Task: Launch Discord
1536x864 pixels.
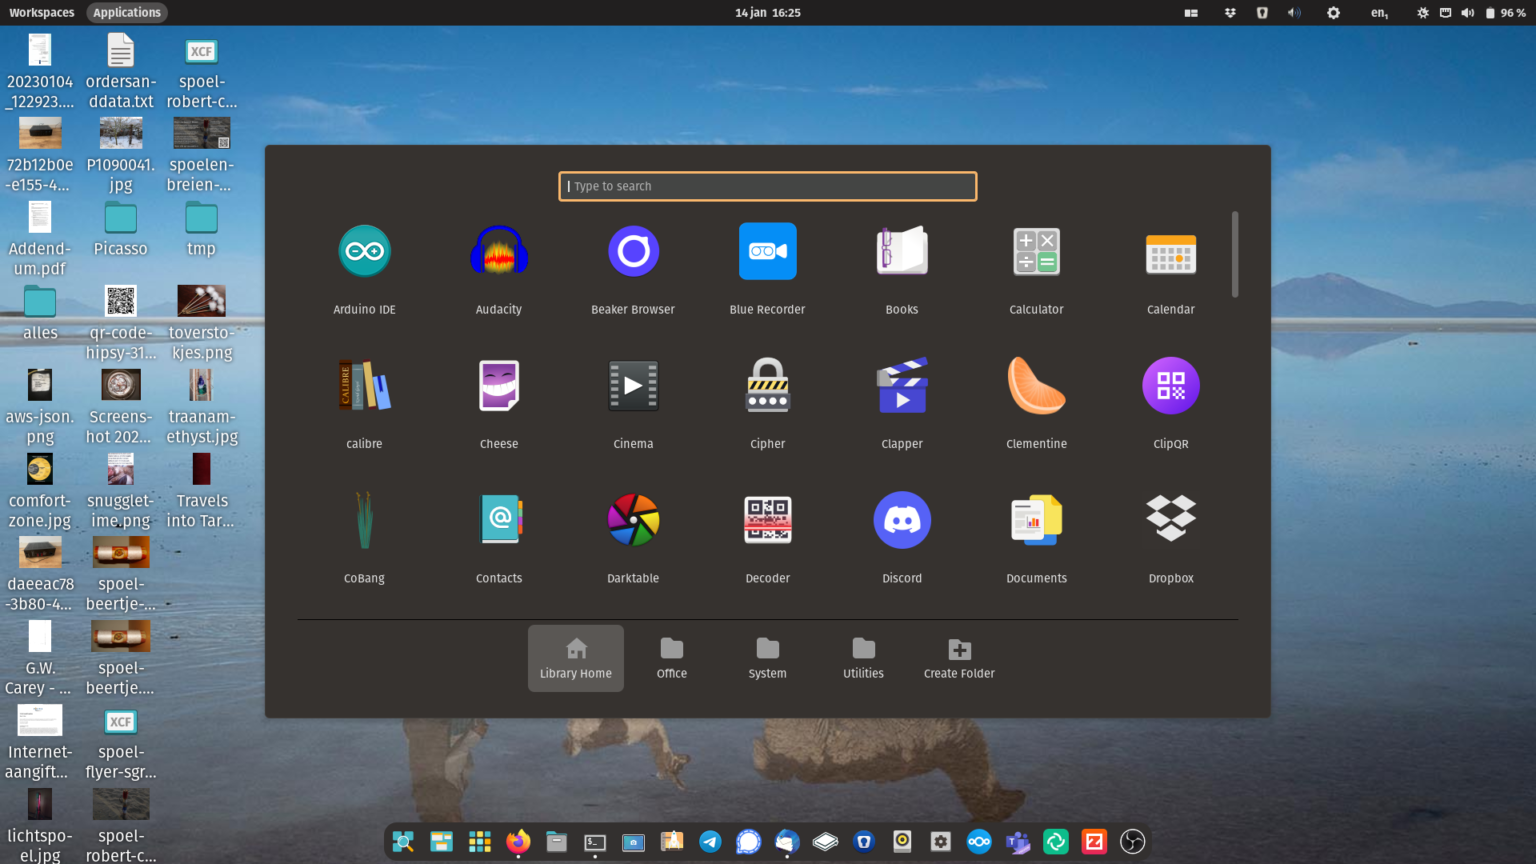Action: pos(901,519)
